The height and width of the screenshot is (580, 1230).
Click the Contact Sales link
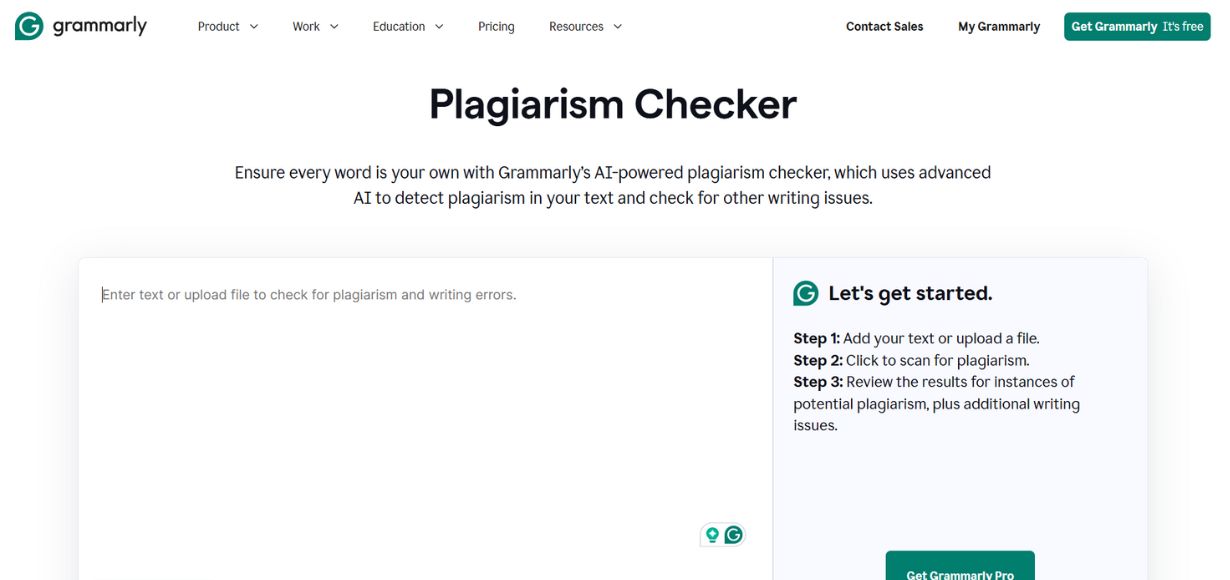coord(883,26)
